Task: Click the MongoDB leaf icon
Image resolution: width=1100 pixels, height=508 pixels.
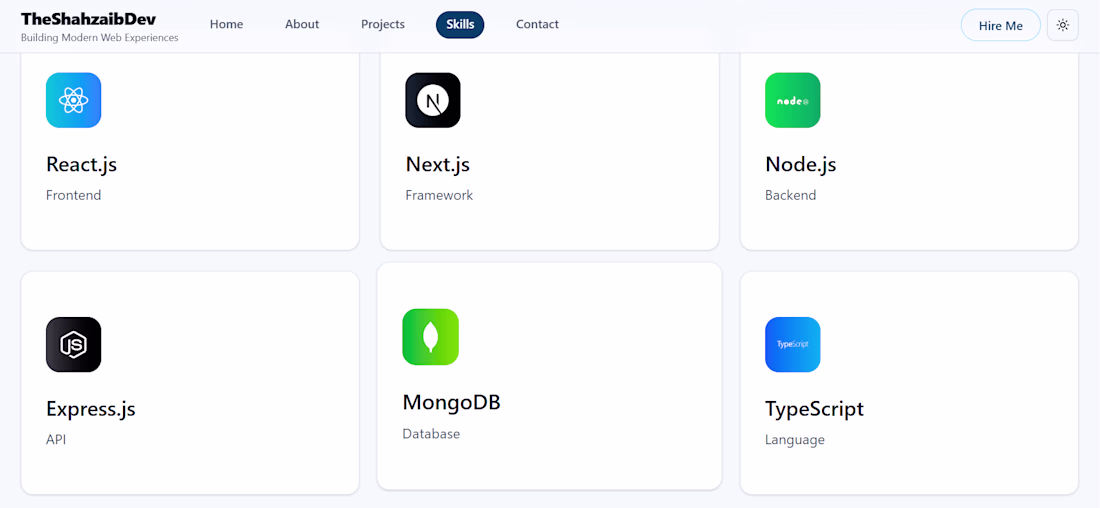Action: [x=431, y=337]
